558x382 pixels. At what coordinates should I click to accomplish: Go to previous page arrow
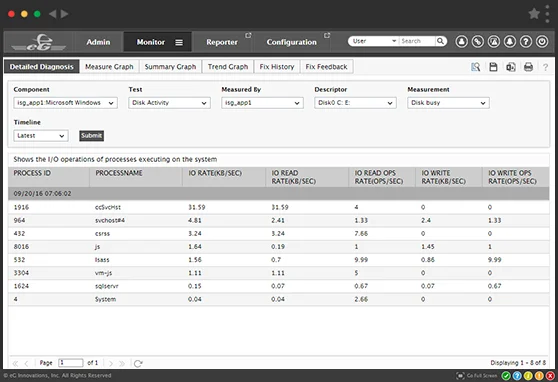tap(26, 363)
